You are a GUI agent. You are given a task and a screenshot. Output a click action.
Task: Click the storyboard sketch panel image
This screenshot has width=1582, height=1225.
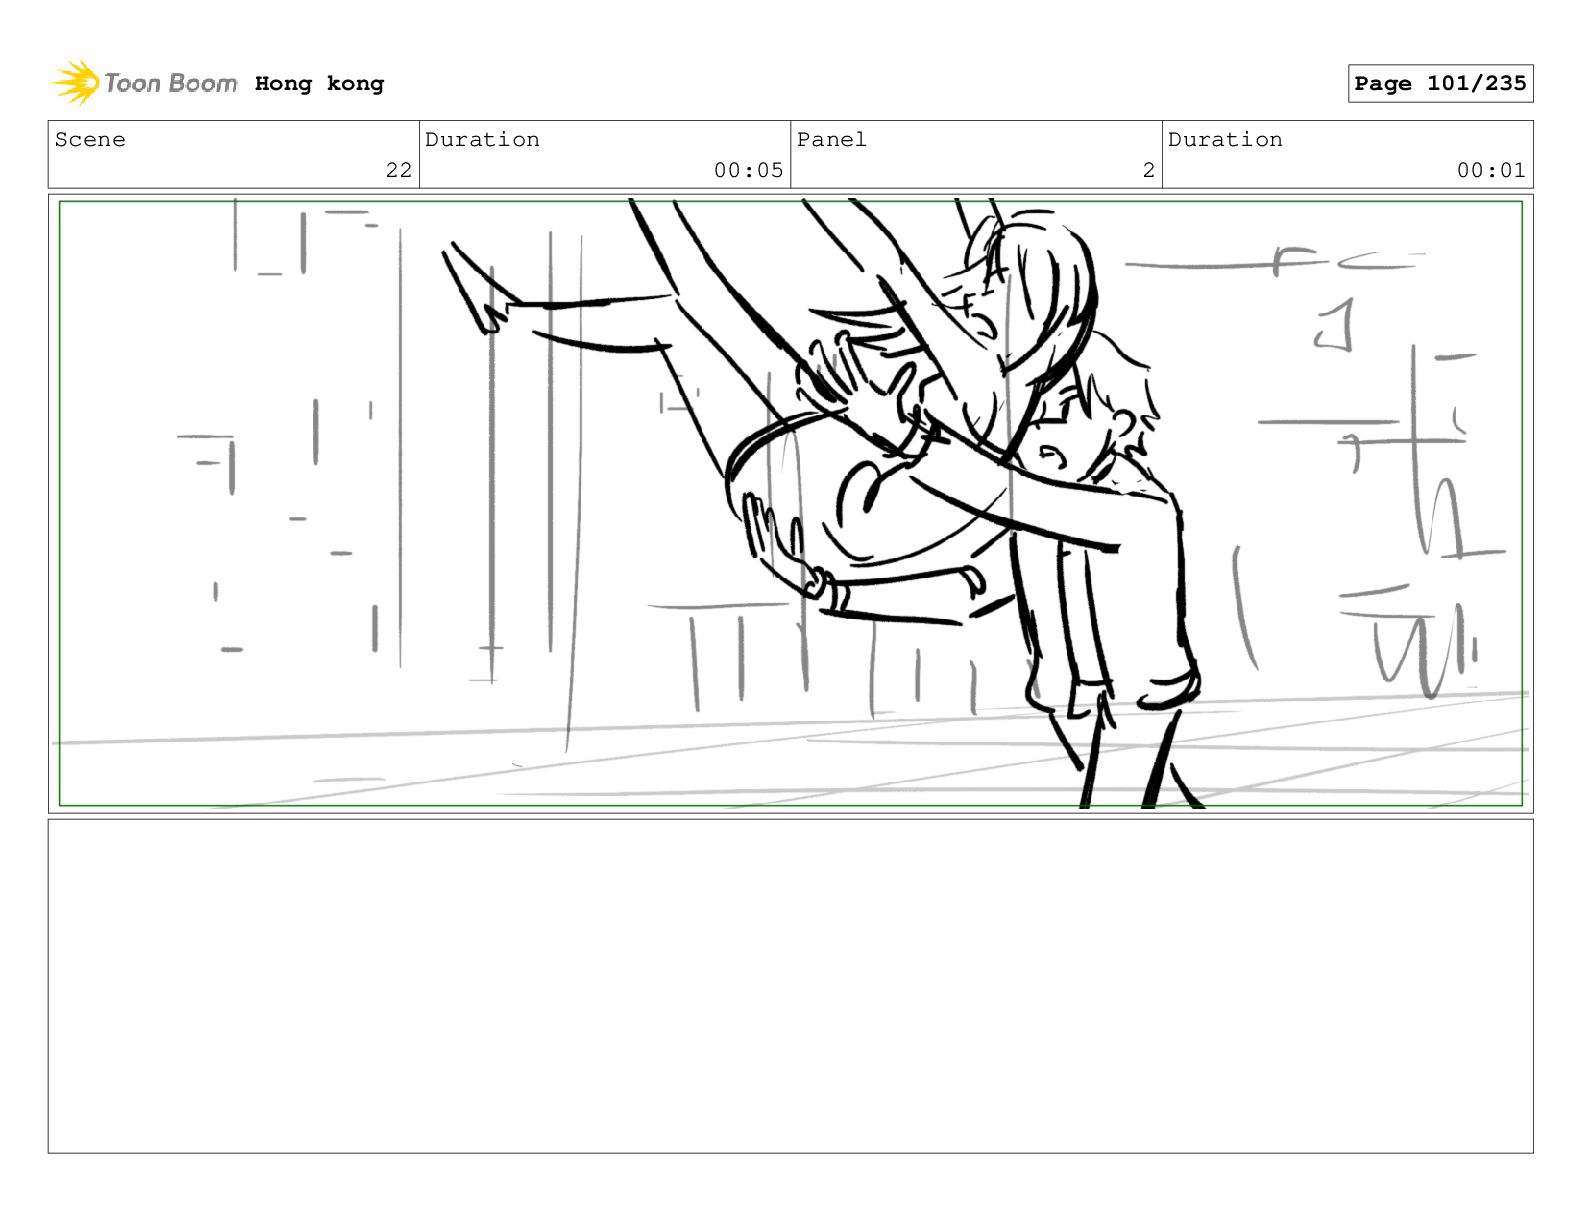point(791,503)
